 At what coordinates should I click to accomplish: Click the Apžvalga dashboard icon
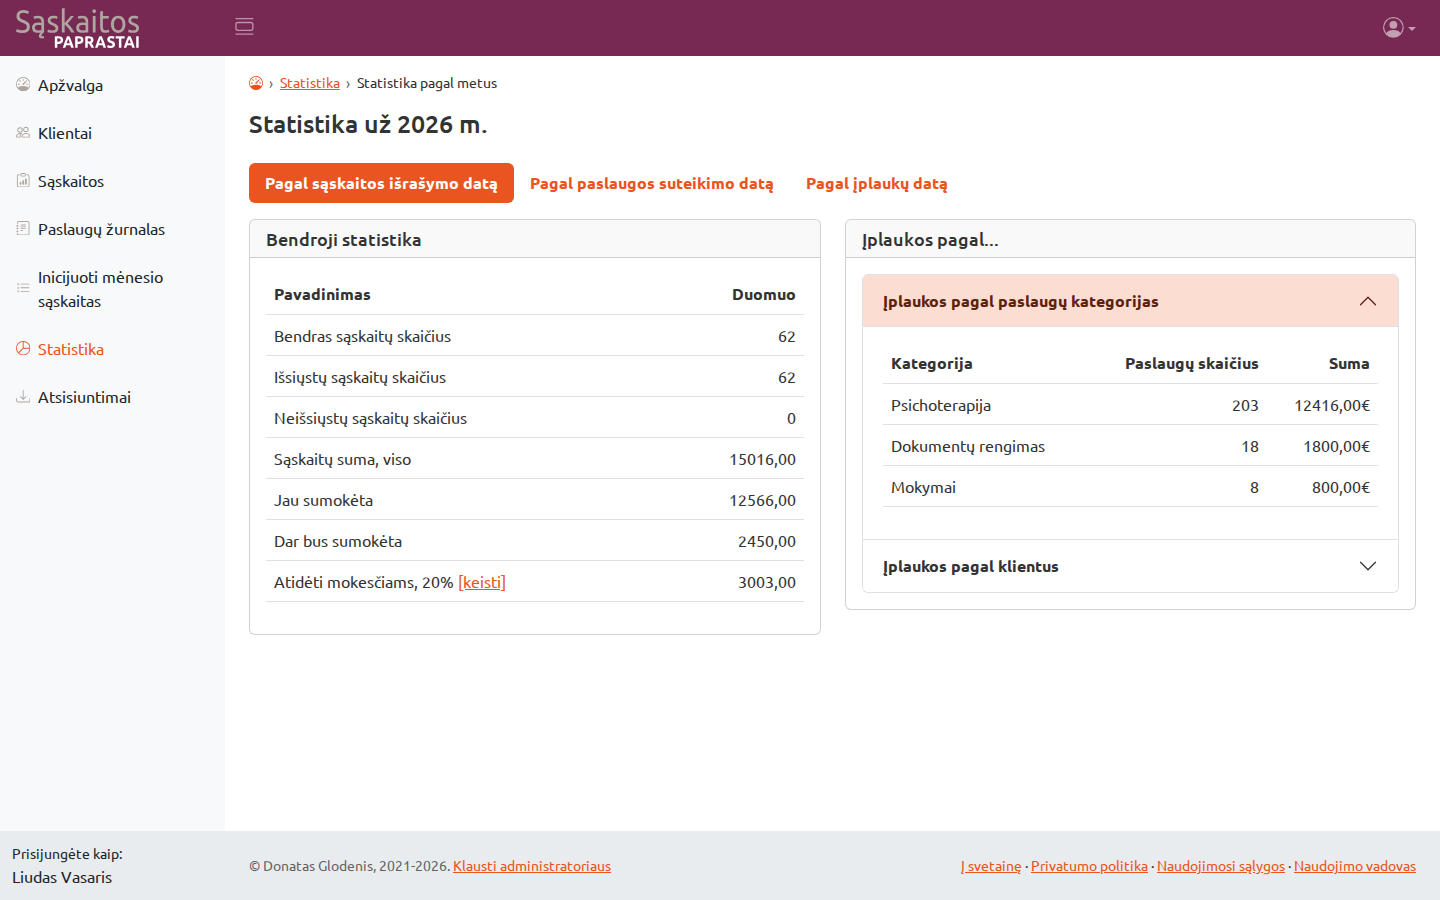click(23, 85)
